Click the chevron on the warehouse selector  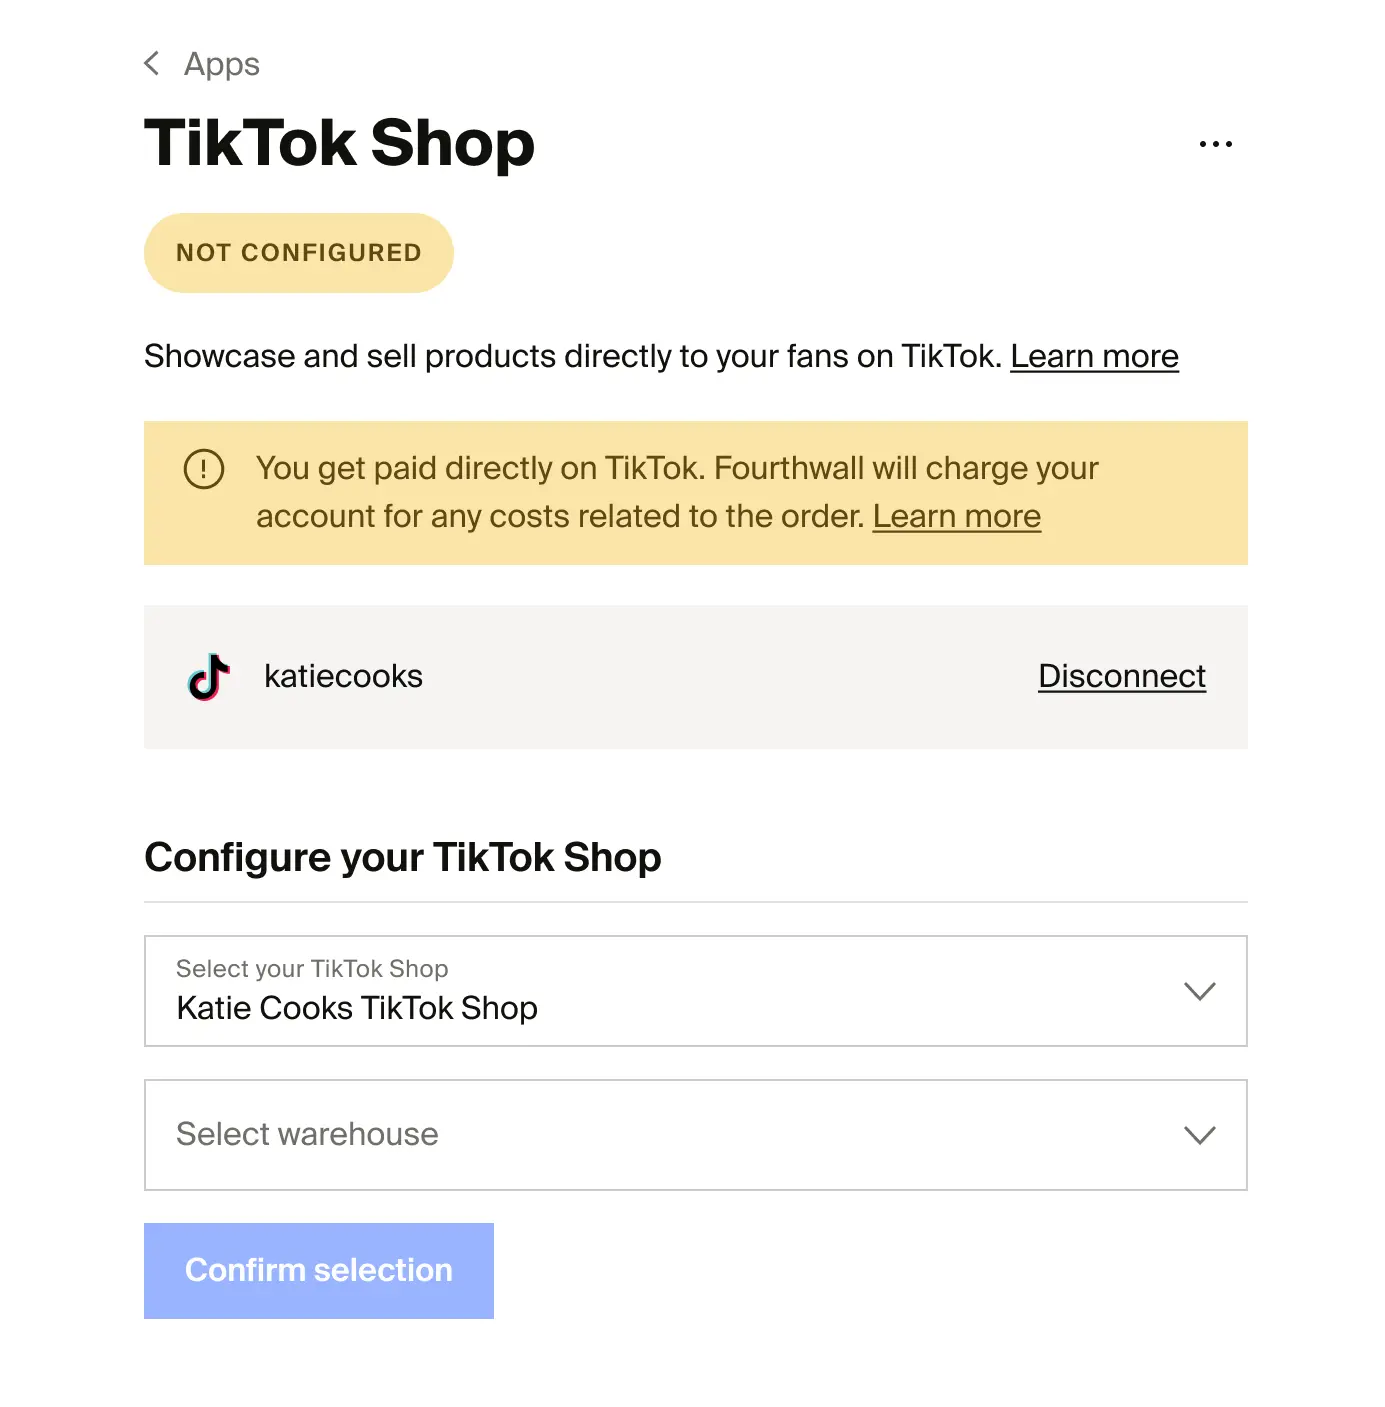pos(1201,1135)
